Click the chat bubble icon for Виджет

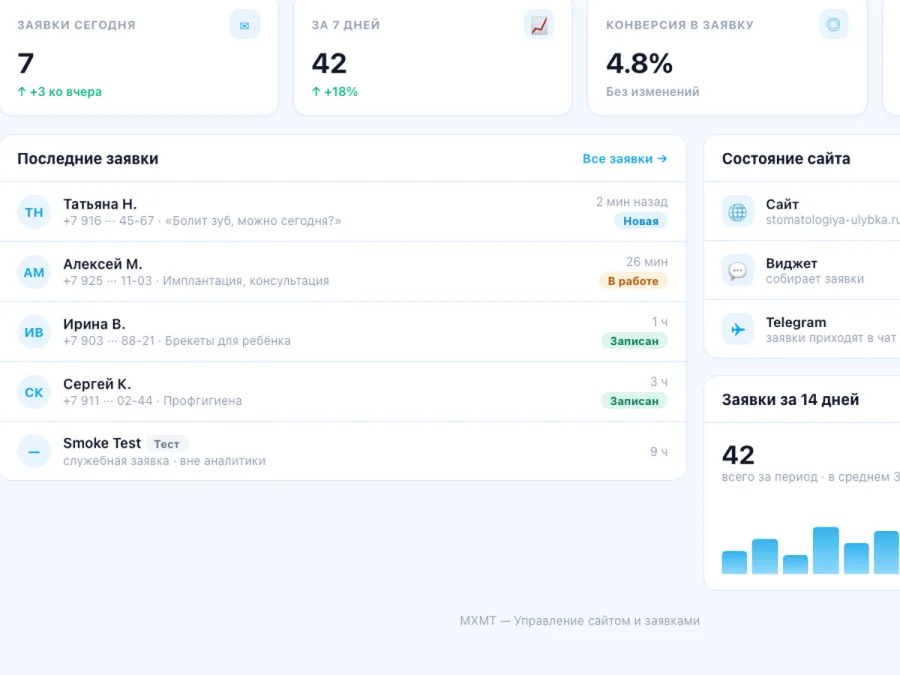[x=738, y=271]
